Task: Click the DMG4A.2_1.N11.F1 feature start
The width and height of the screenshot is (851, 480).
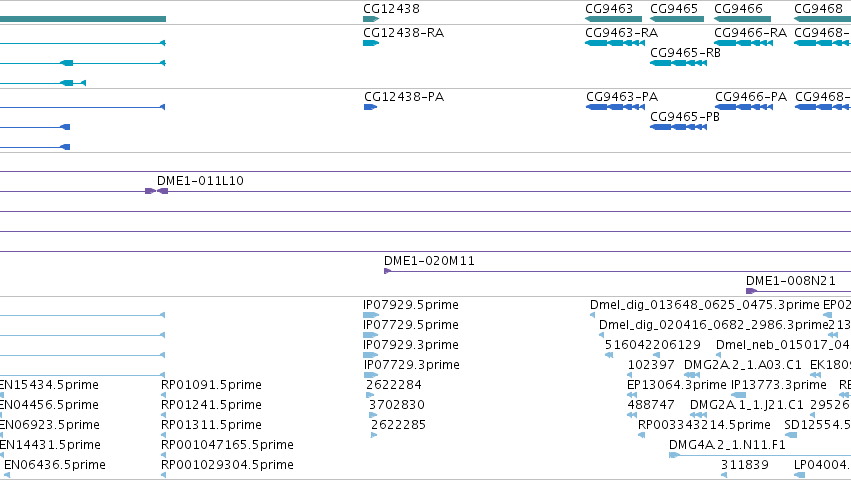Action: pyautogui.click(x=674, y=455)
